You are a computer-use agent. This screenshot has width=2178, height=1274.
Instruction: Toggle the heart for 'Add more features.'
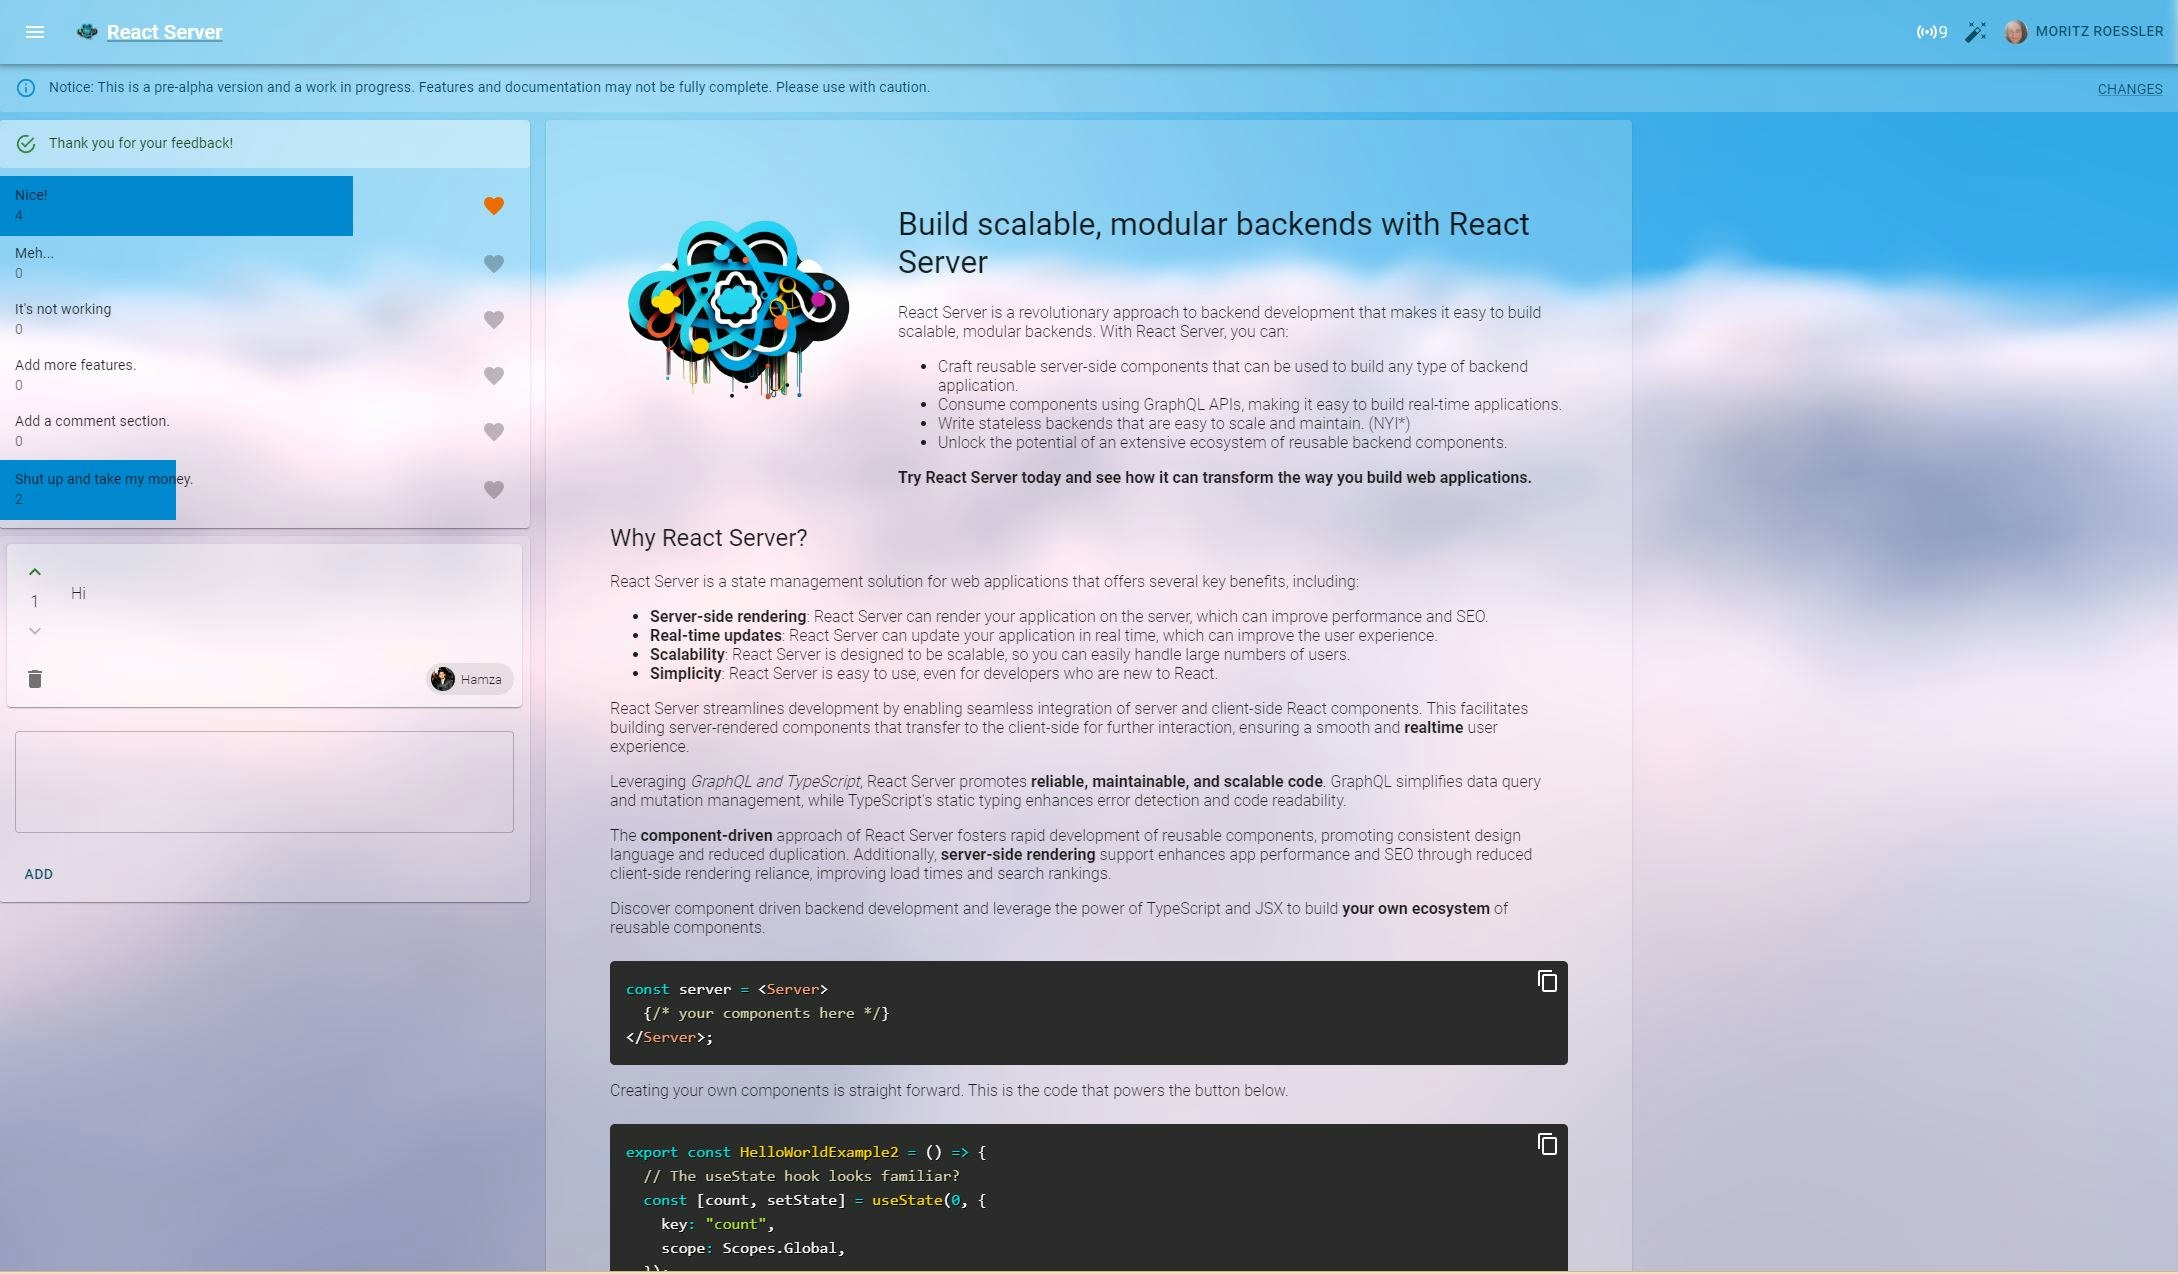click(x=494, y=375)
